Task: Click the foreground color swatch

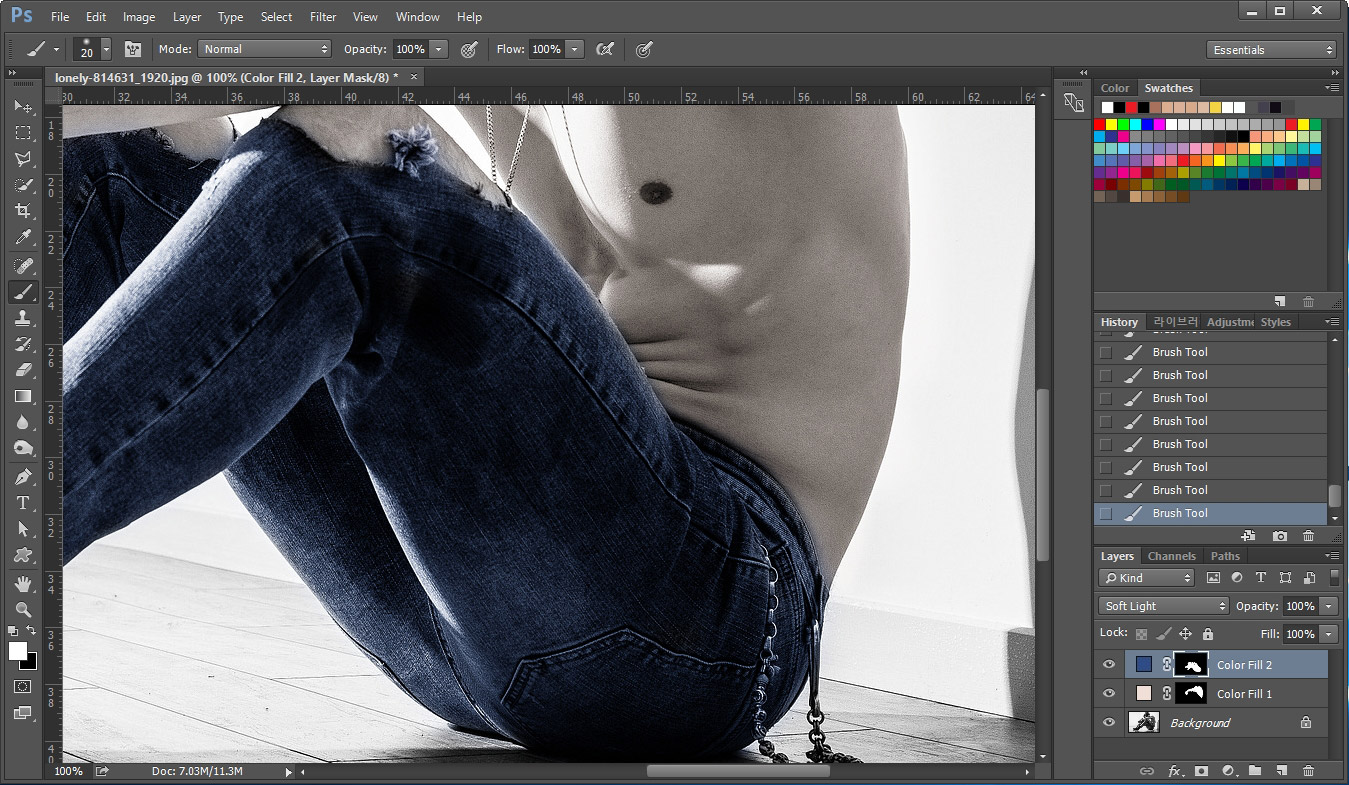Action: pyautogui.click(x=18, y=651)
